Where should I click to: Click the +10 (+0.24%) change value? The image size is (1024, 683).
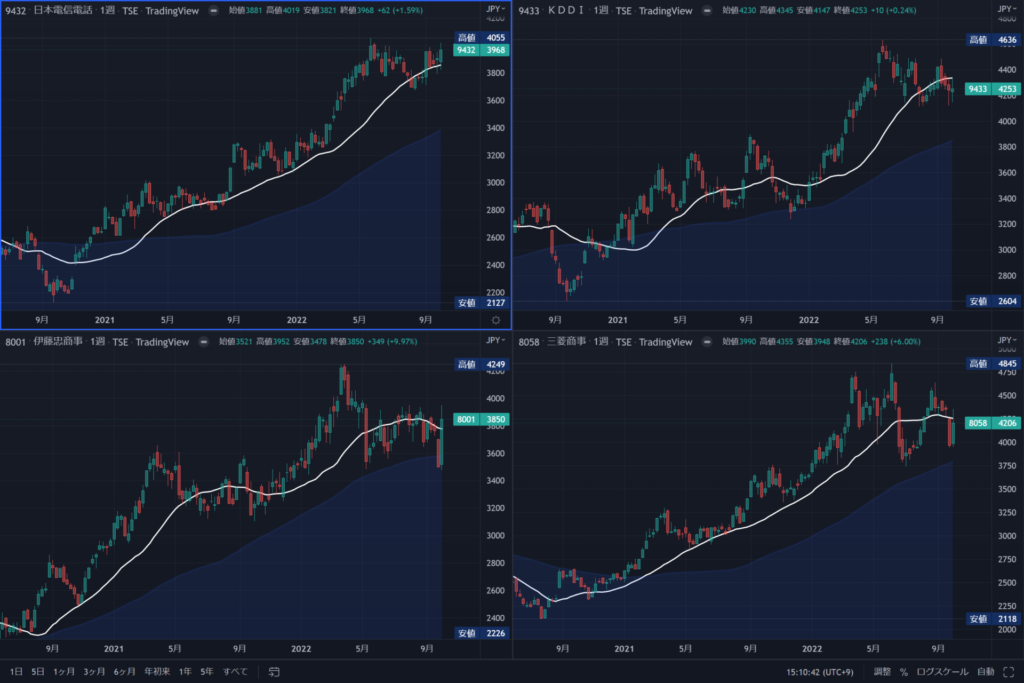893,10
